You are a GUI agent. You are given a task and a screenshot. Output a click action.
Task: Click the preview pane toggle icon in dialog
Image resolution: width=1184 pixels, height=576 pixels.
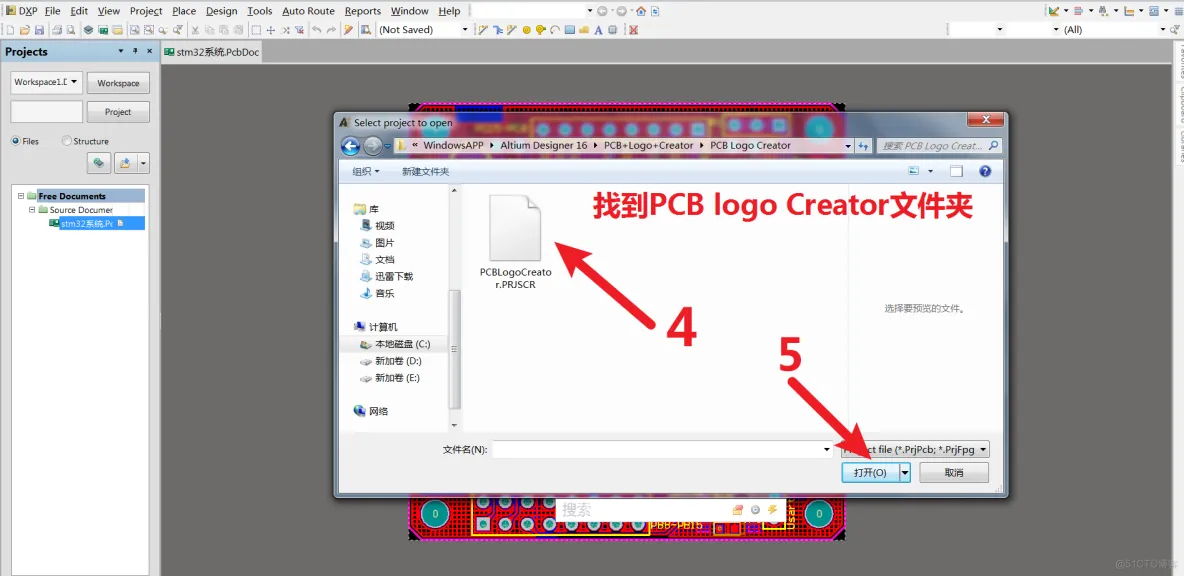point(957,171)
